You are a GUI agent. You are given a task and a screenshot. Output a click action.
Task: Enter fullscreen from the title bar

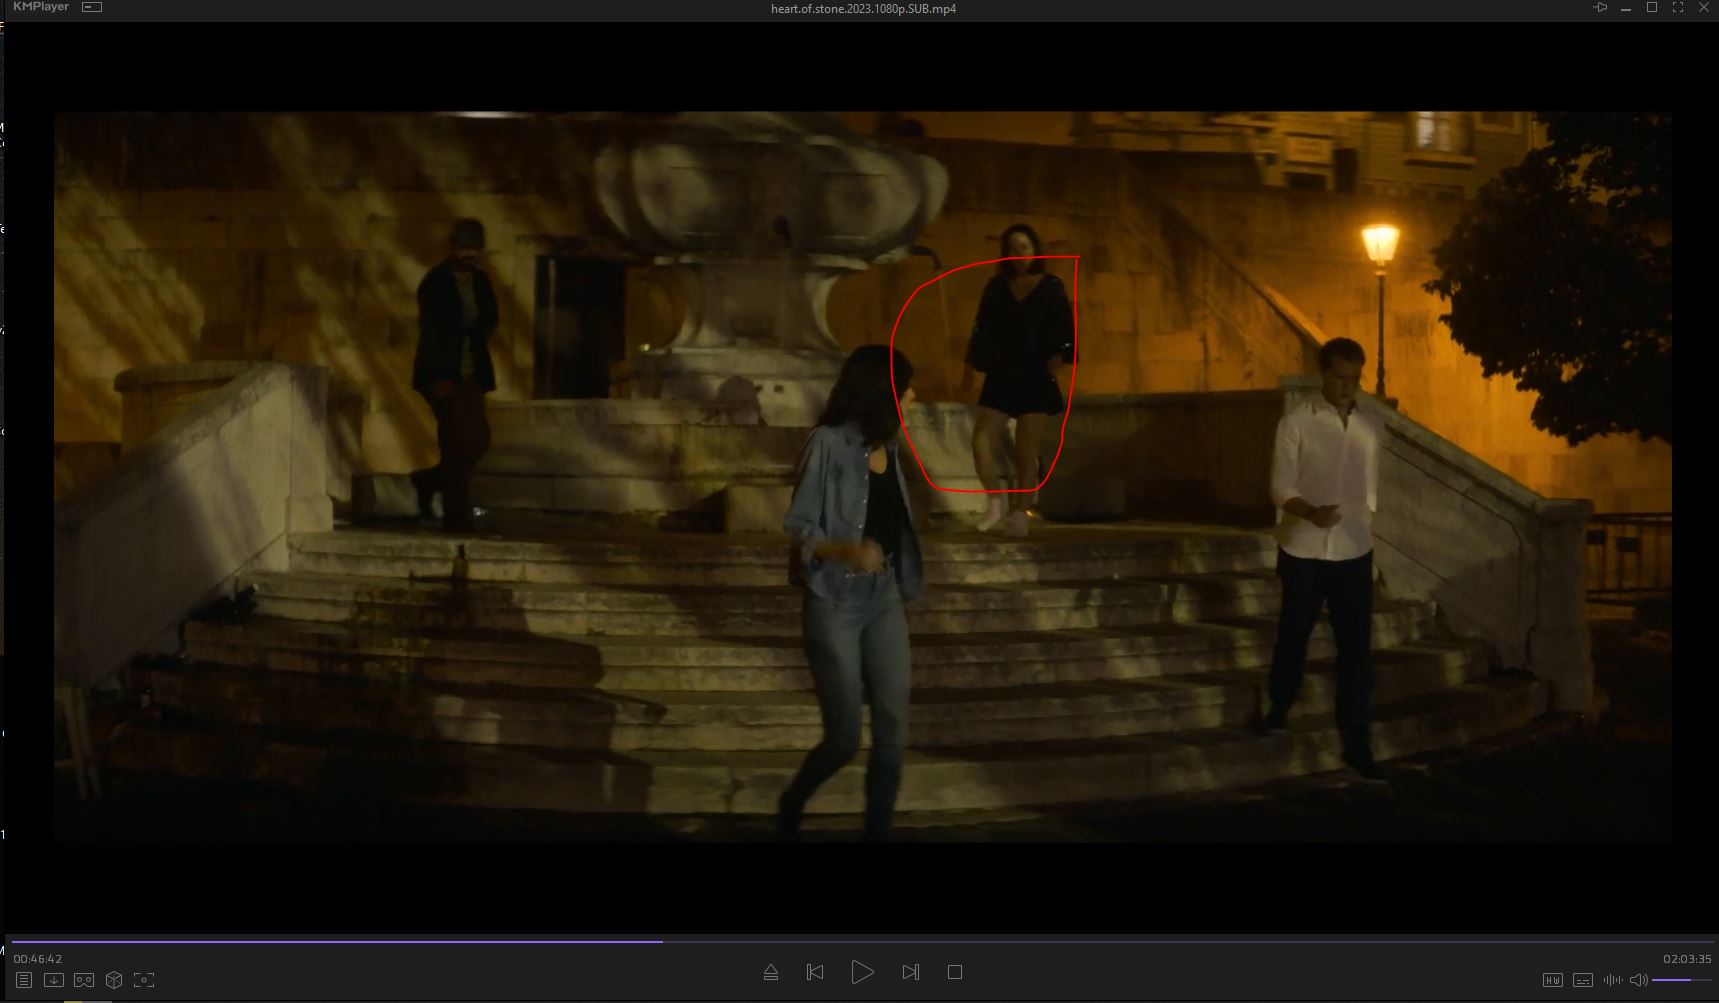pyautogui.click(x=1678, y=8)
